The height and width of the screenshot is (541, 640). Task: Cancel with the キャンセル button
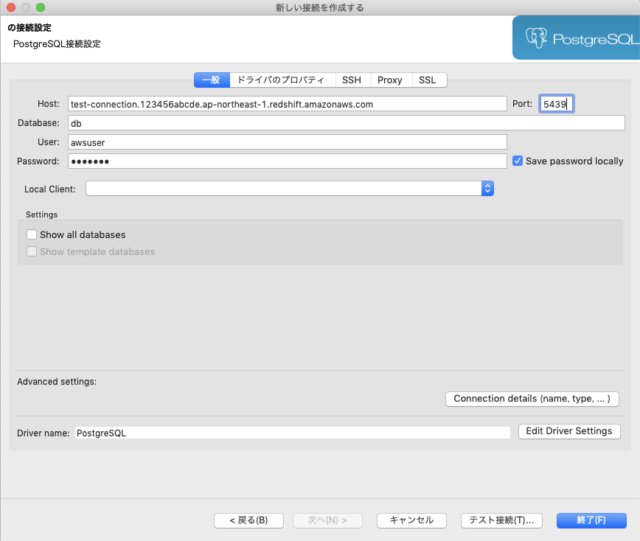point(411,521)
